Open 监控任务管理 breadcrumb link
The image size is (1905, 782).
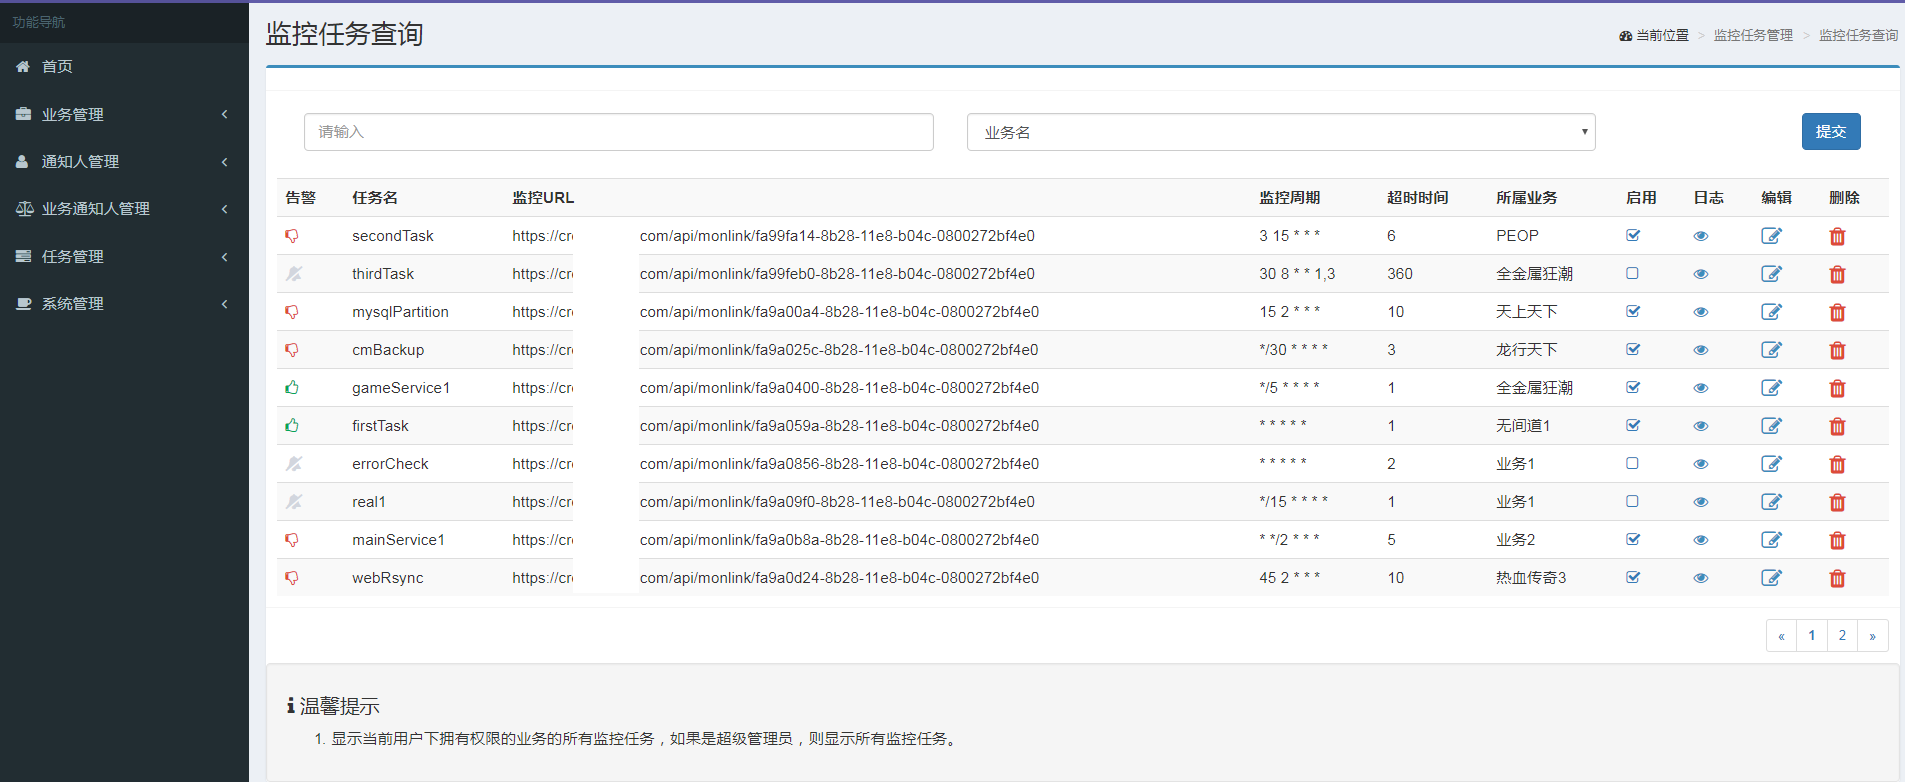[x=1753, y=35]
